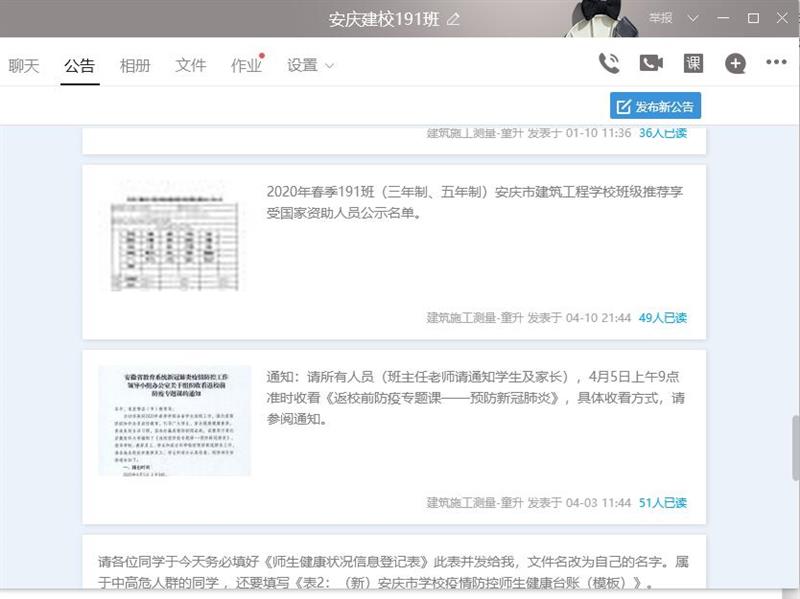Open the 作业 tab
Screen dimensions: 800x599
246,66
